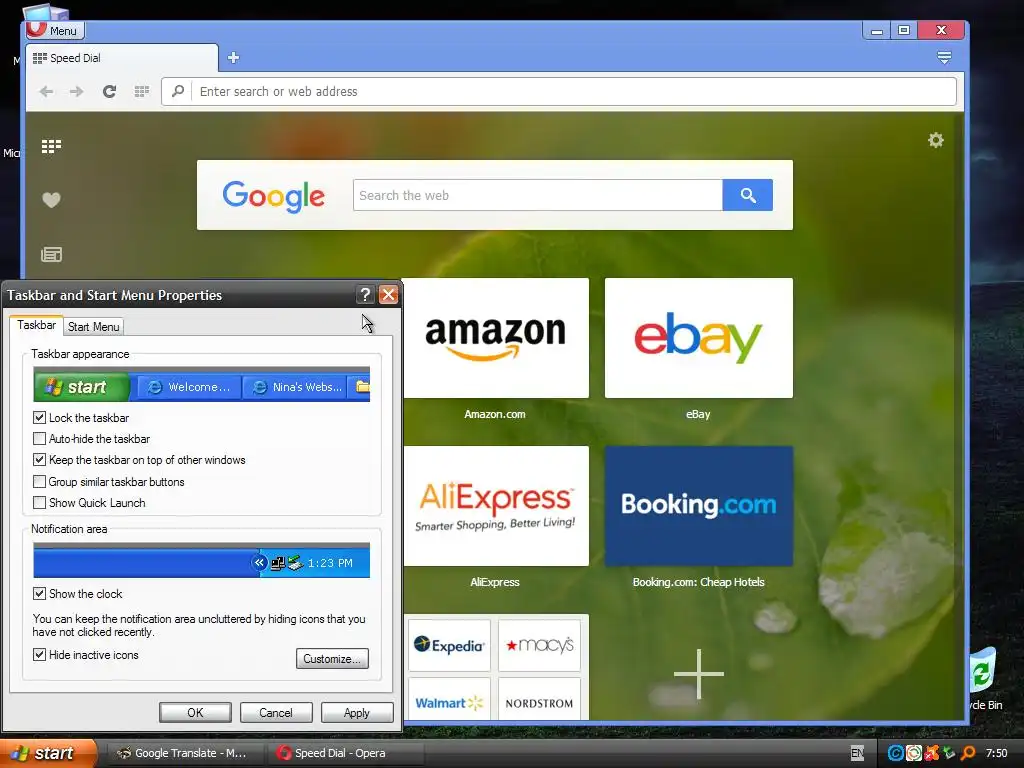Image resolution: width=1024 pixels, height=768 pixels.
Task: Minimize the Opera window
Action: tap(876, 30)
